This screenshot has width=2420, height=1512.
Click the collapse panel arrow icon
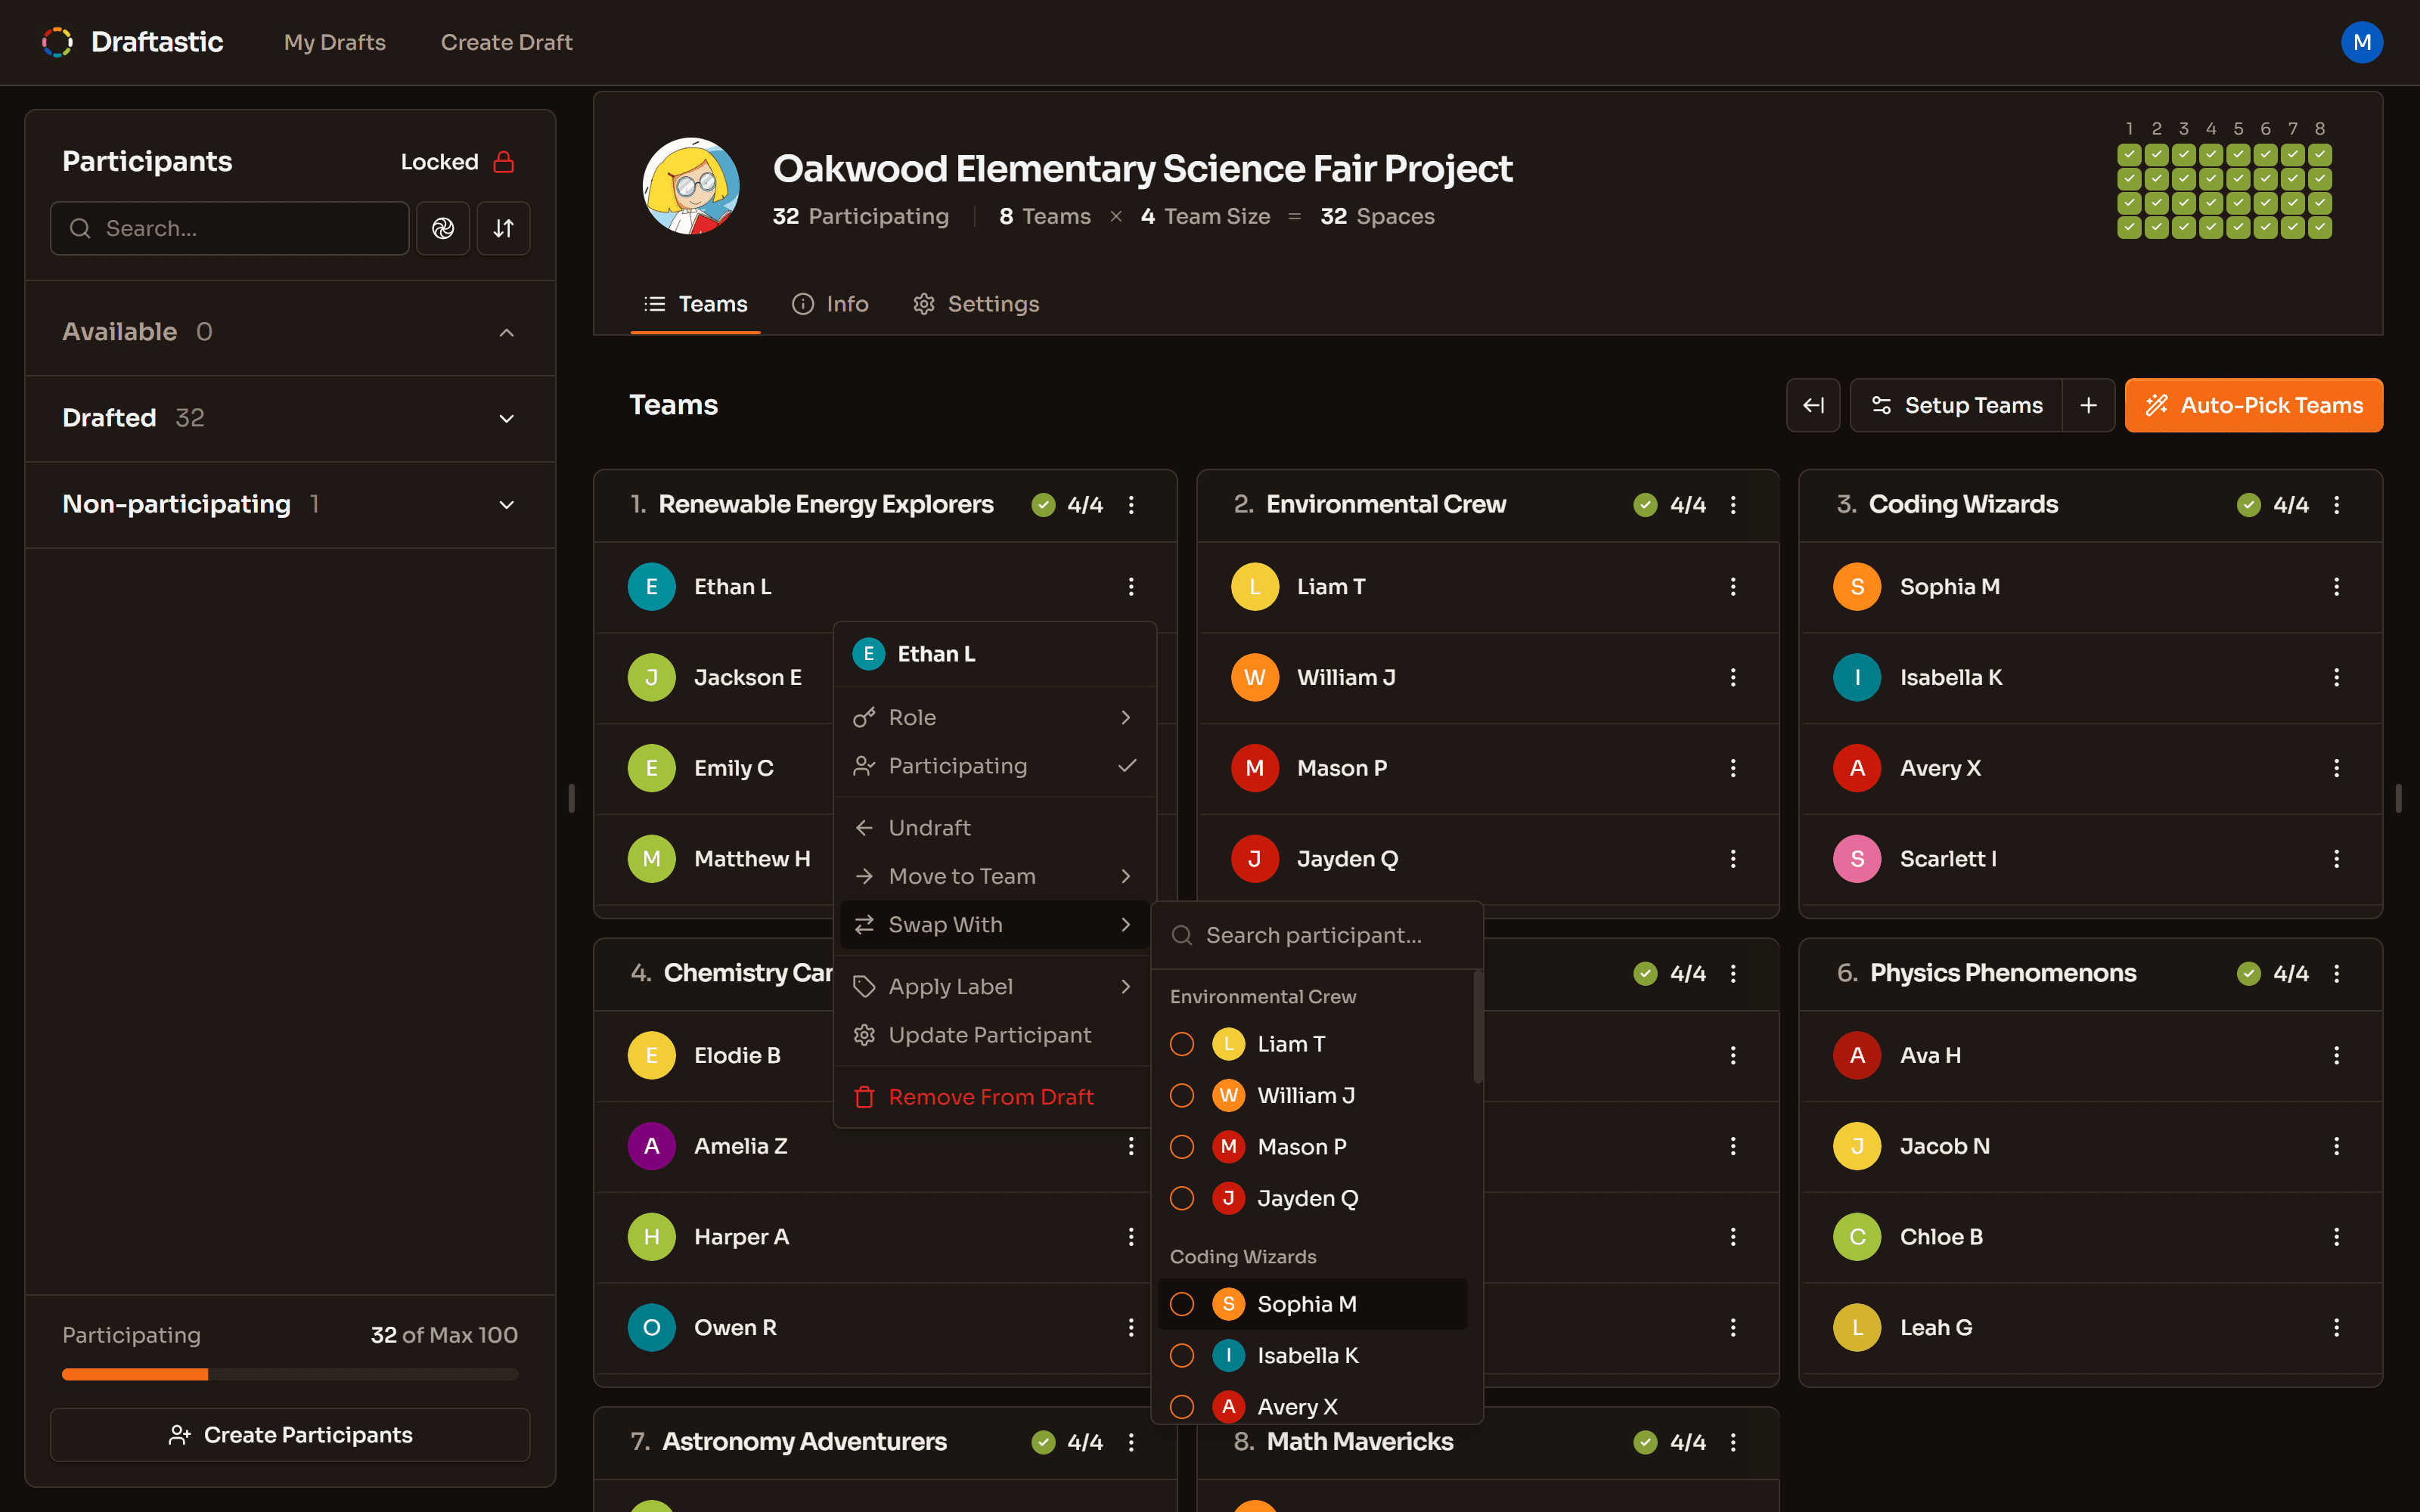[x=1812, y=405]
